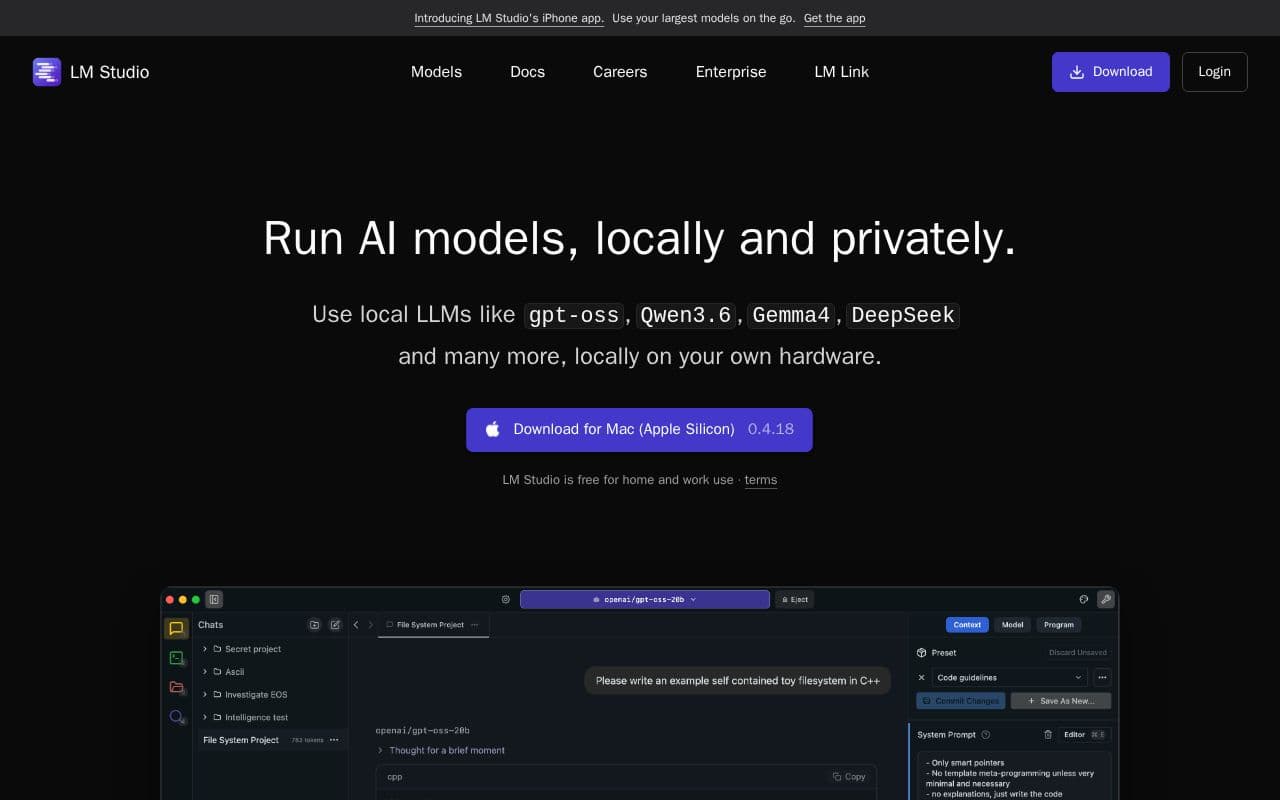Click the gpt-oss model tag
This screenshot has height=800, width=1280.
[x=574, y=315]
